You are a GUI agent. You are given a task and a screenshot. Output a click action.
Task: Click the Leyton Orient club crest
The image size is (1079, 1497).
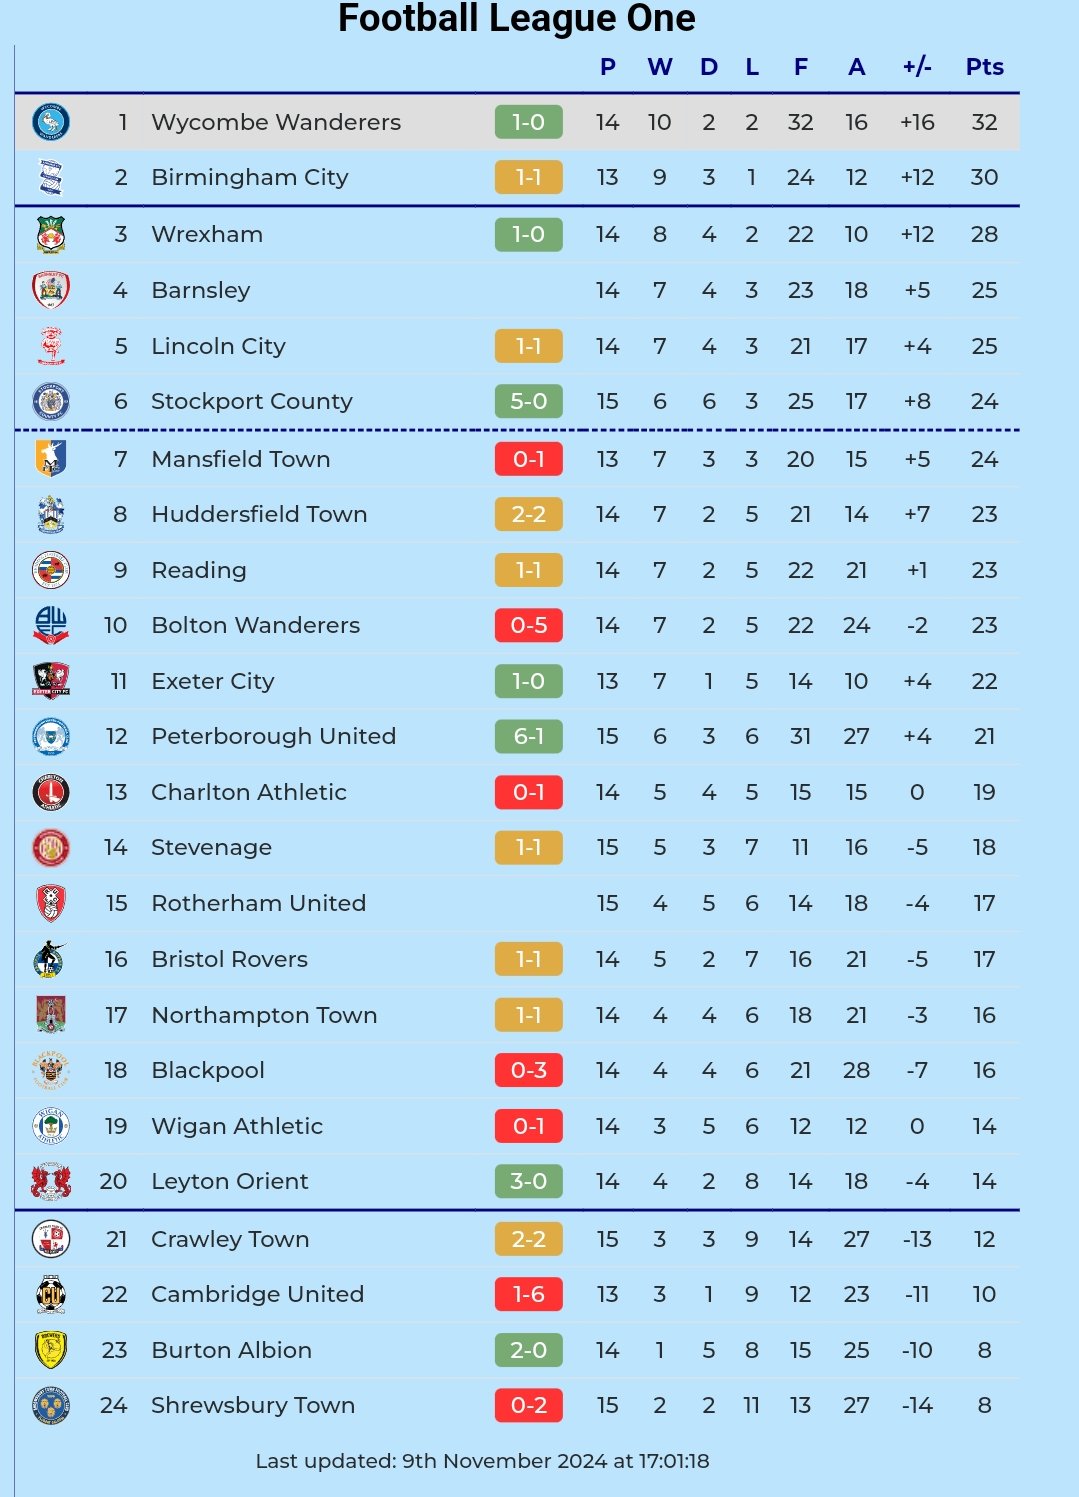pyautogui.click(x=50, y=1181)
